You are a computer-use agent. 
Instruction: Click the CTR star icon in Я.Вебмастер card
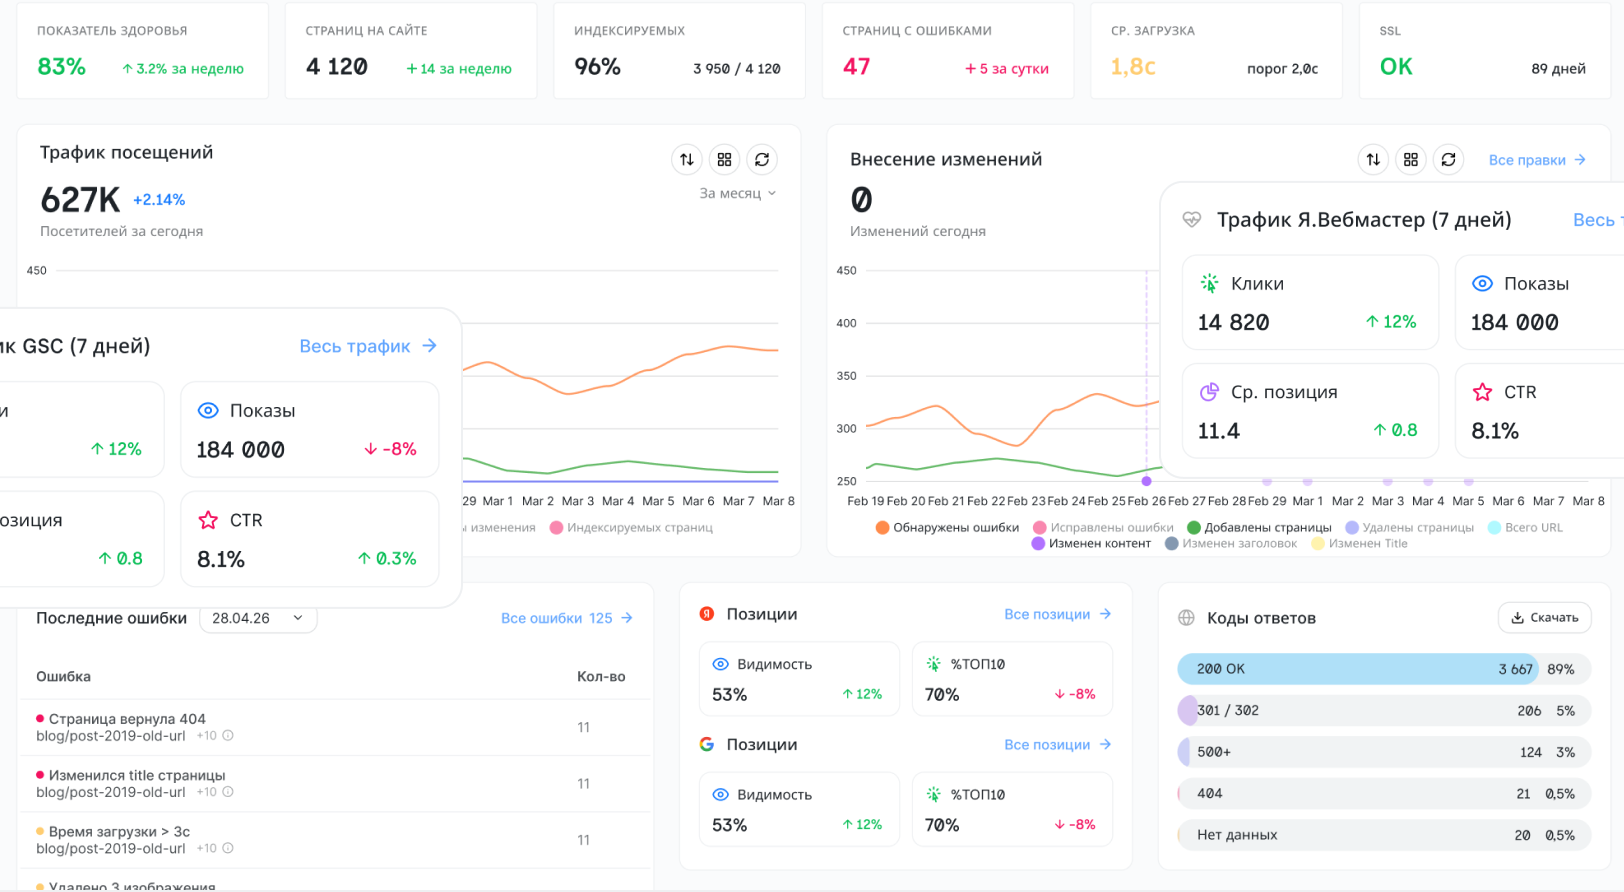[x=1482, y=392]
